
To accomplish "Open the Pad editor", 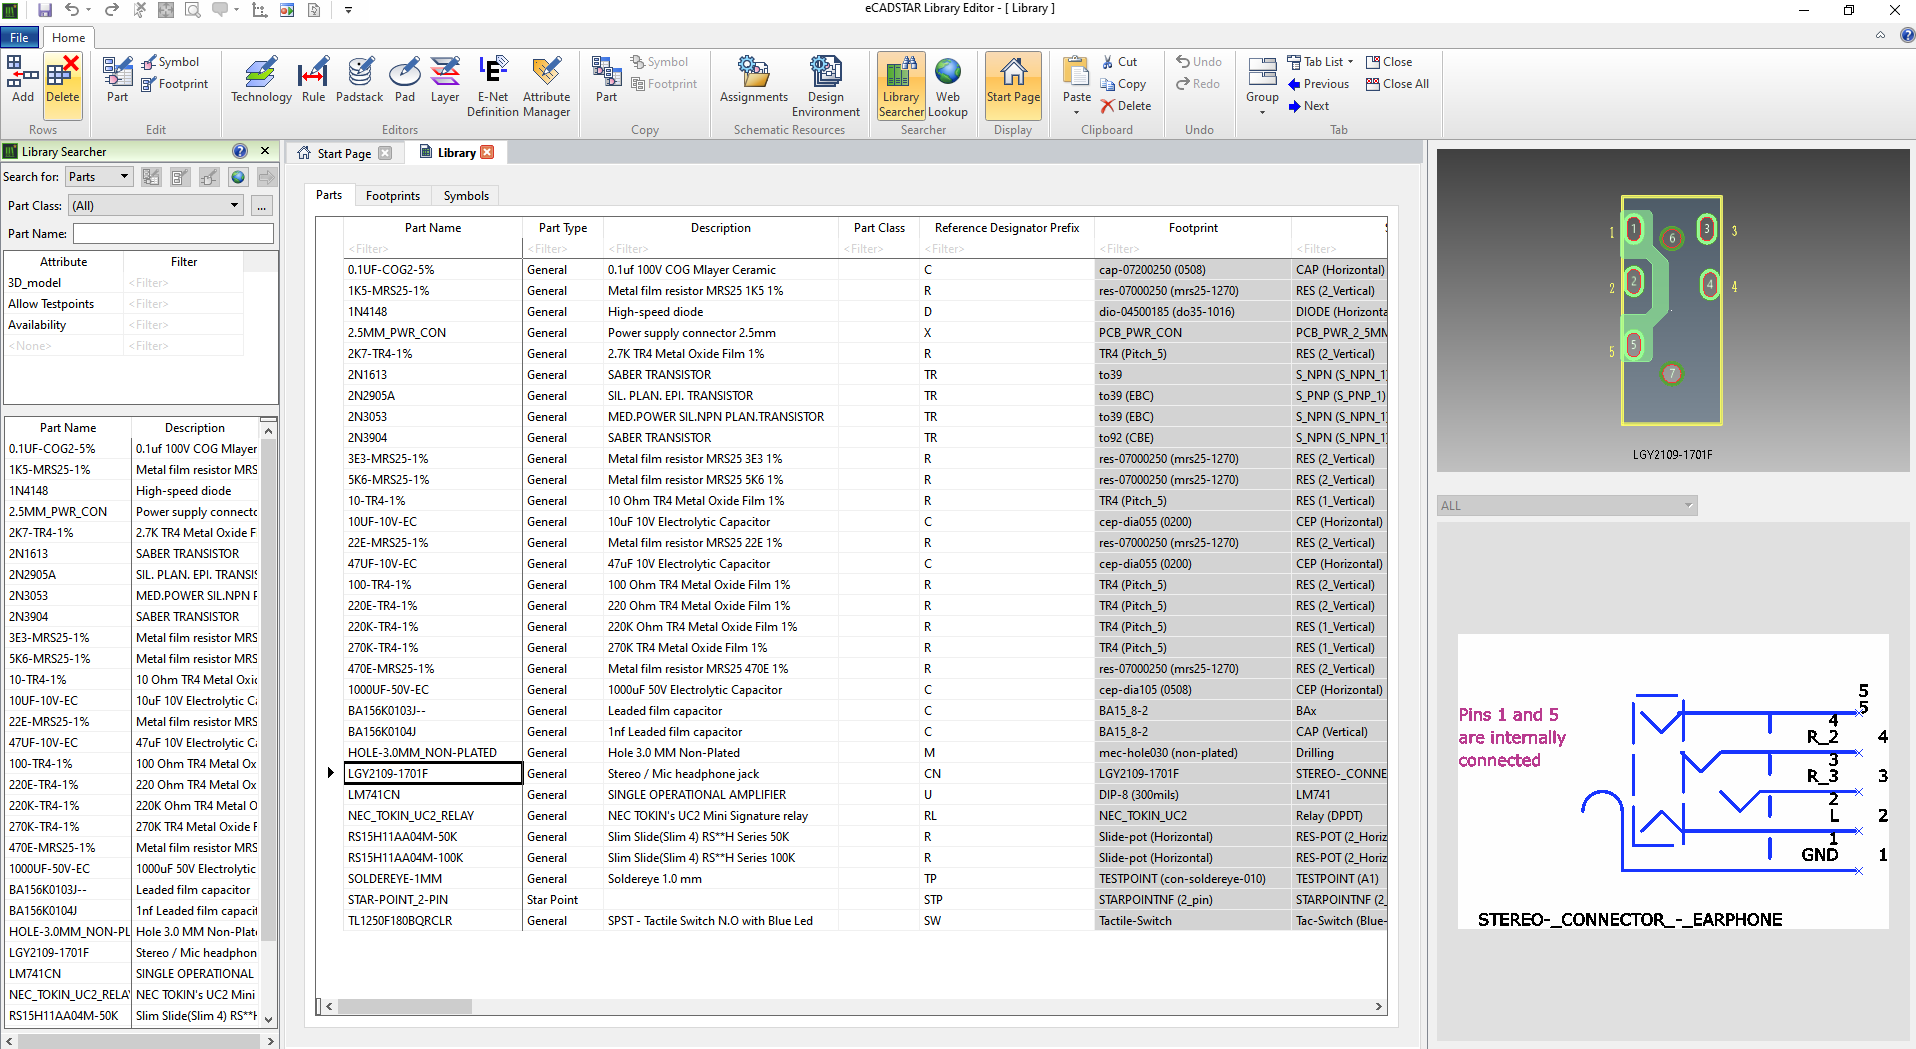I will click(x=404, y=79).
